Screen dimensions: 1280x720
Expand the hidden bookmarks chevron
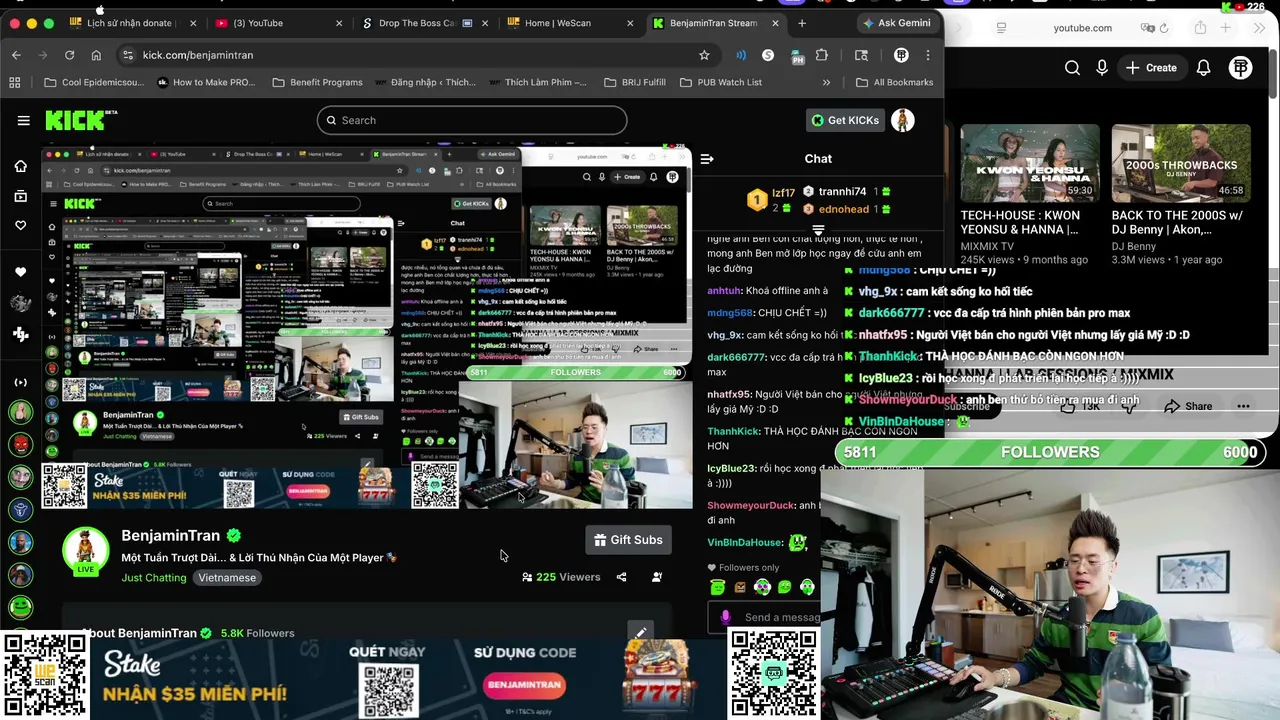[x=826, y=82]
